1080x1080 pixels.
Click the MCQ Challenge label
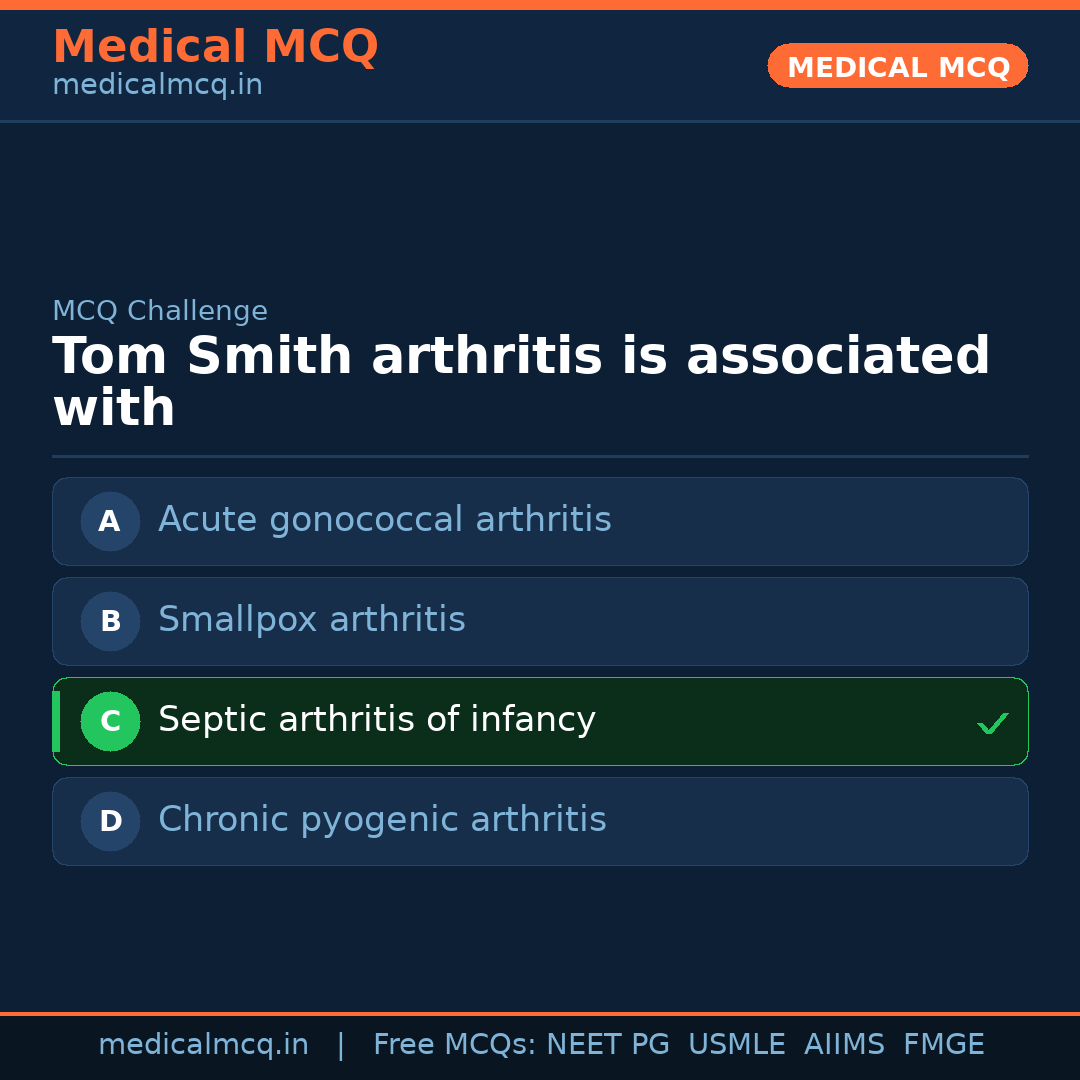160,311
